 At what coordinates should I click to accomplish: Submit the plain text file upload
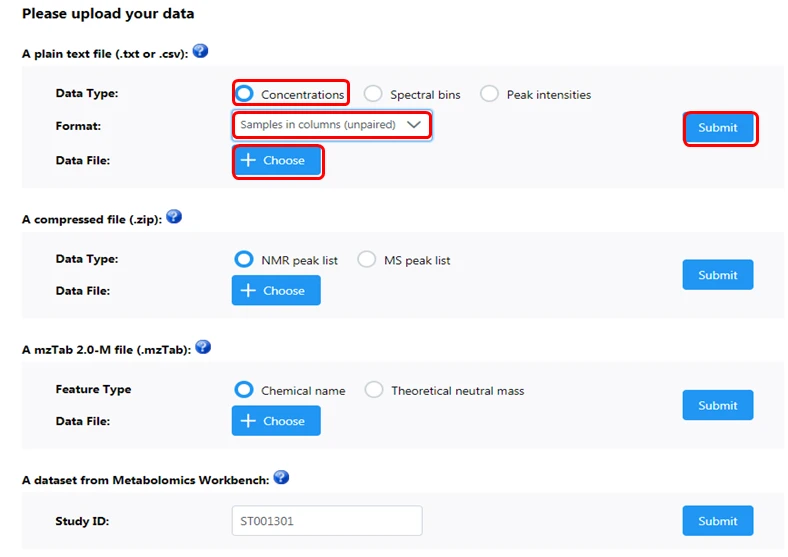(x=718, y=128)
